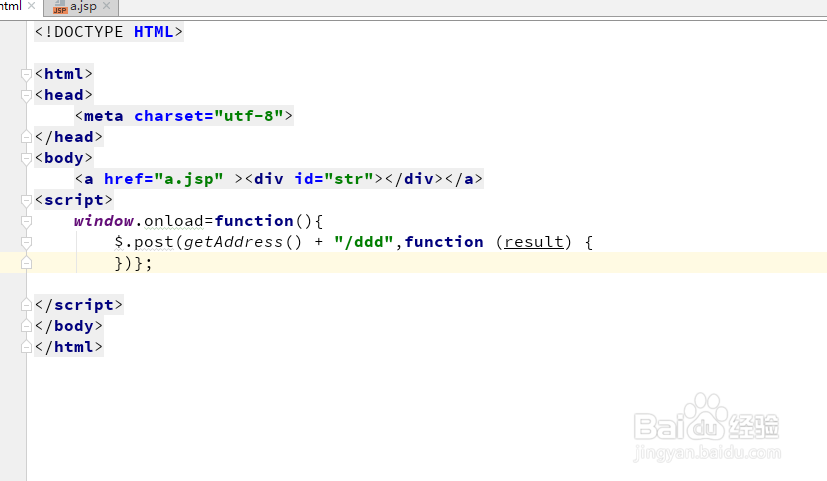The width and height of the screenshot is (827, 481).
Task: Toggle fold marker at the })}; line
Action: tap(26, 263)
